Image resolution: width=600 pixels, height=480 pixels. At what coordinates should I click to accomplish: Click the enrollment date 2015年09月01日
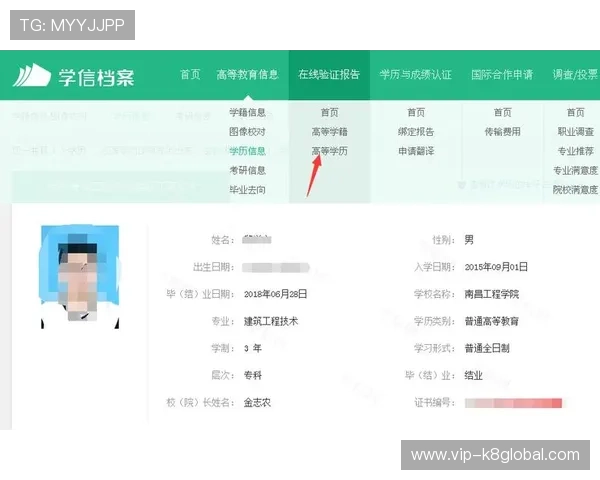coord(496,267)
